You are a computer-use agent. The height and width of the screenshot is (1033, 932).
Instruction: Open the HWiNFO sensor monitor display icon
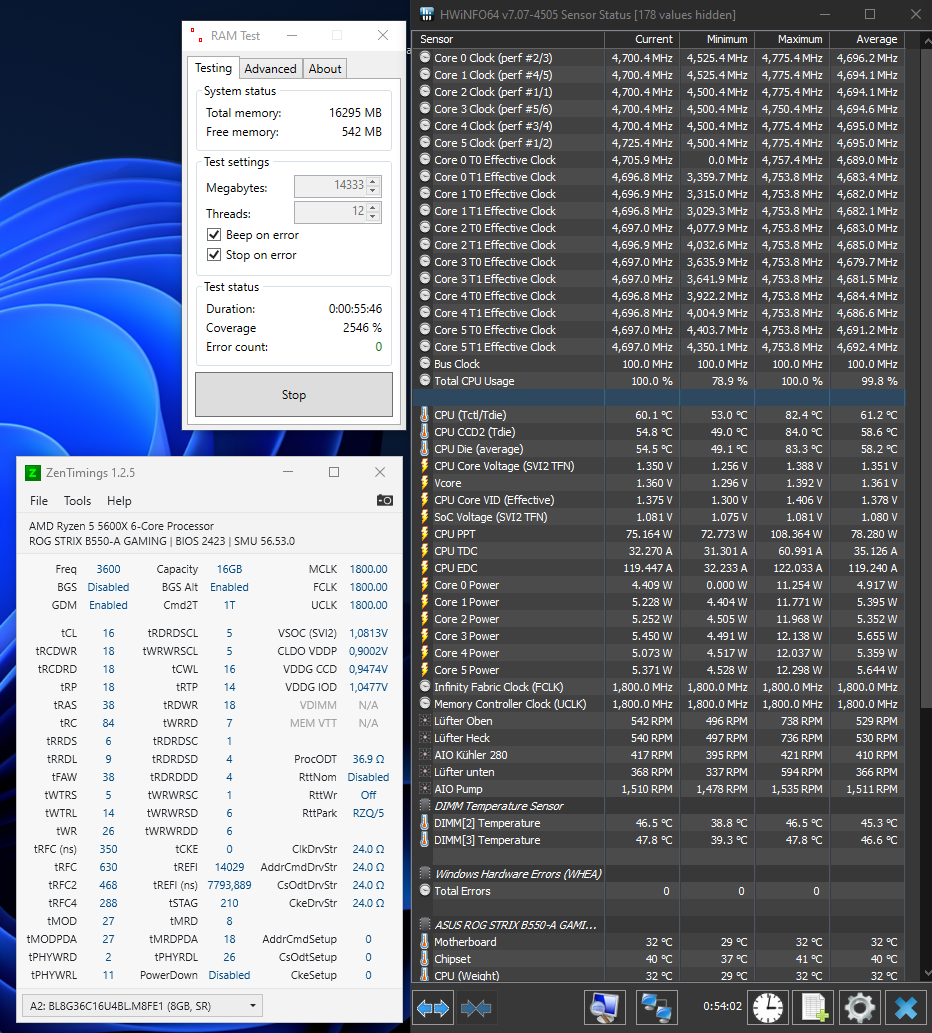(604, 1008)
